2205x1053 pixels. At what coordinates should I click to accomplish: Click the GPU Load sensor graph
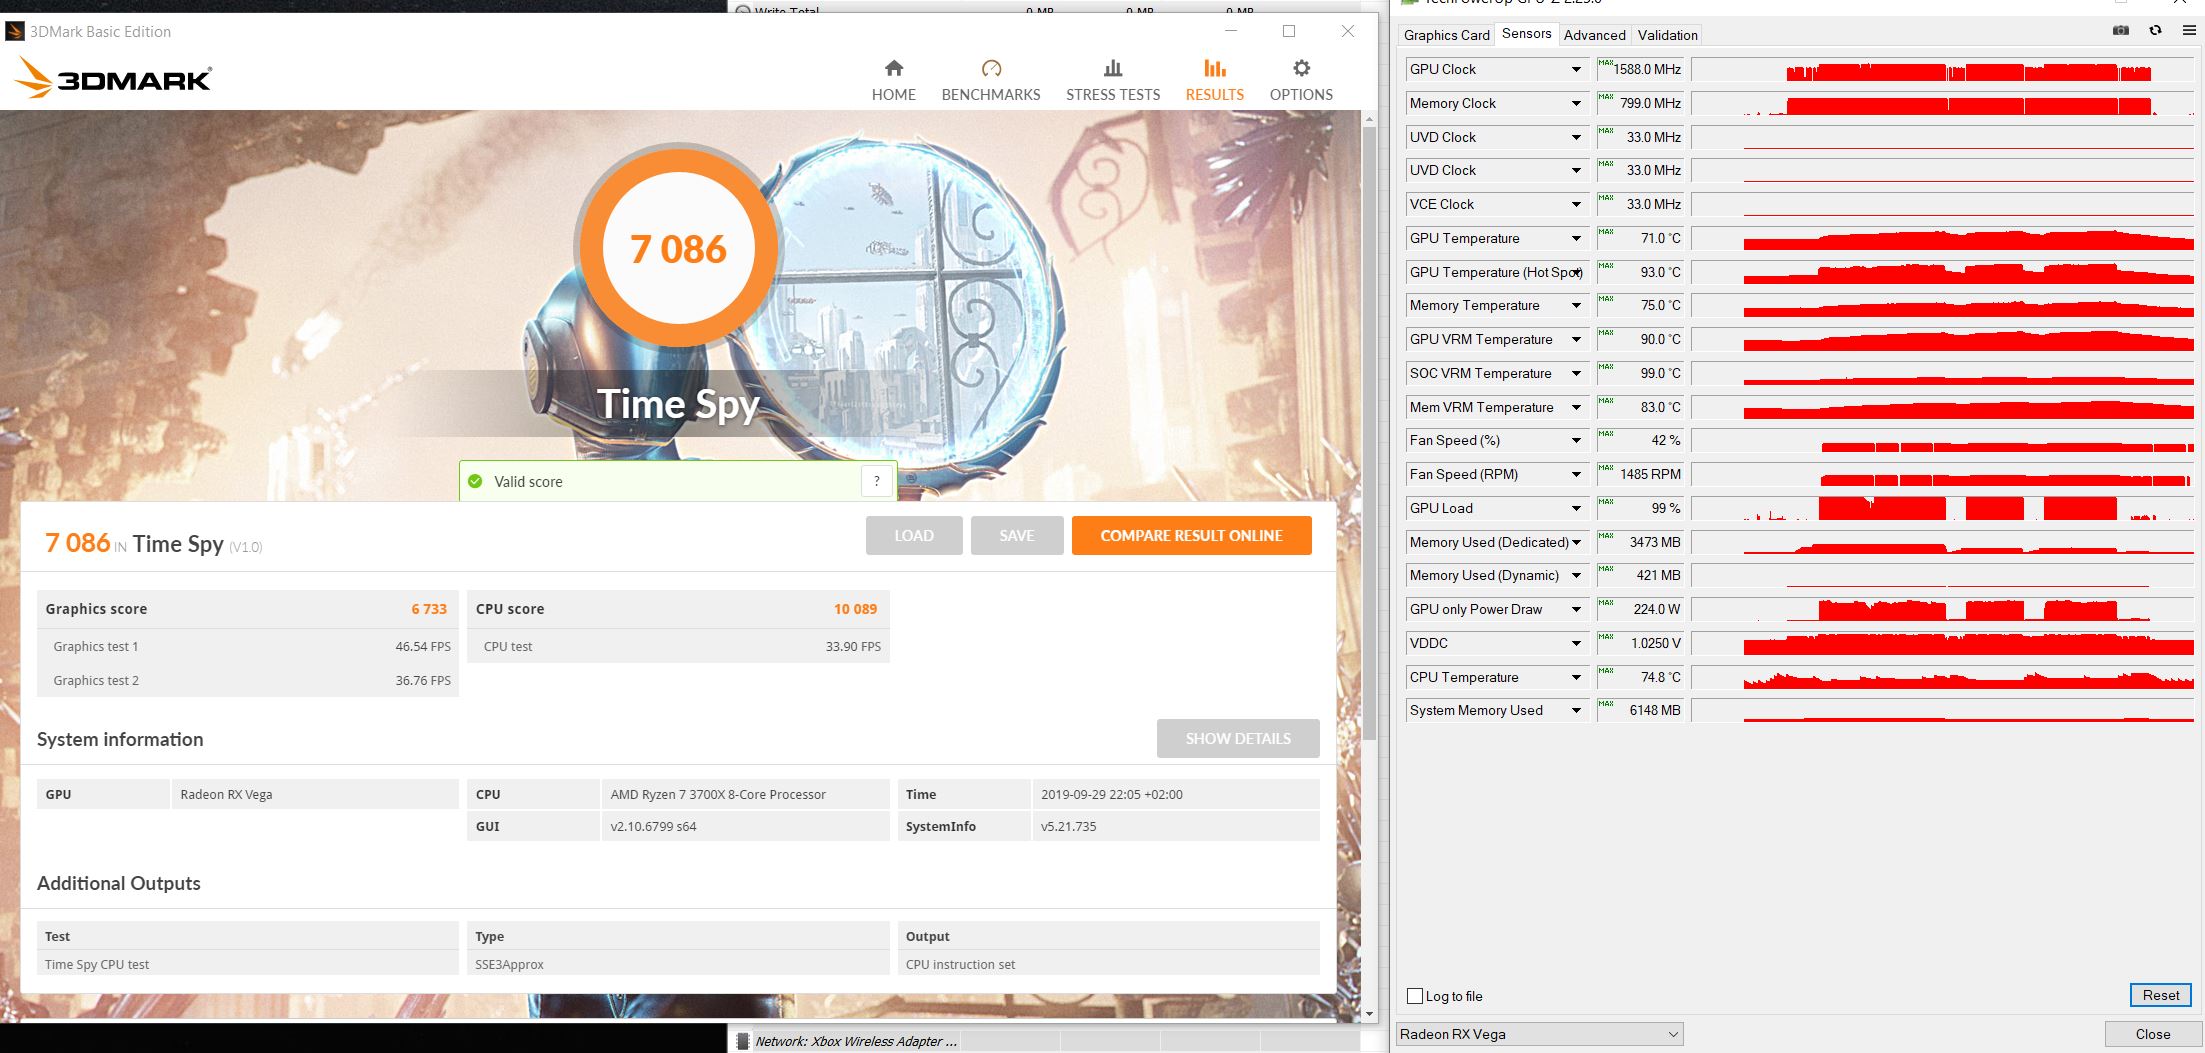point(1942,508)
